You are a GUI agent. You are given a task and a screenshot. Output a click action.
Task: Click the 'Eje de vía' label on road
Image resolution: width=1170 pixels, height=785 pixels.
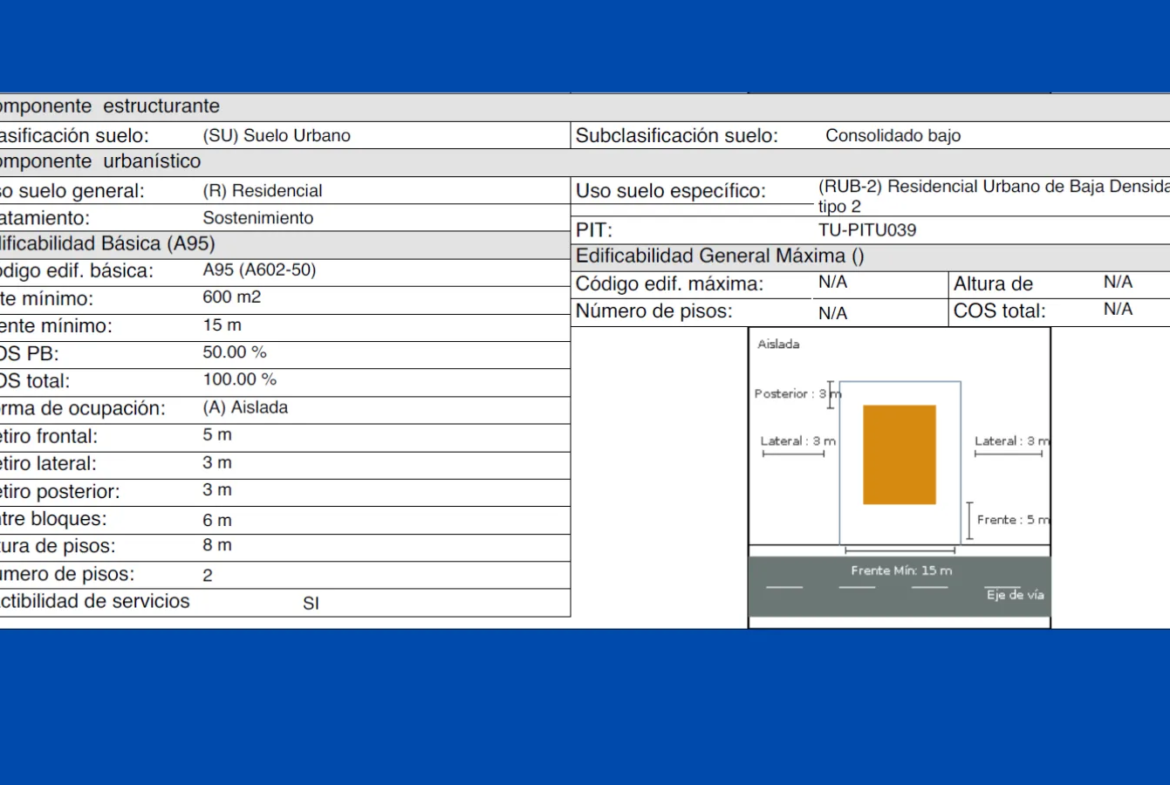click(1015, 595)
